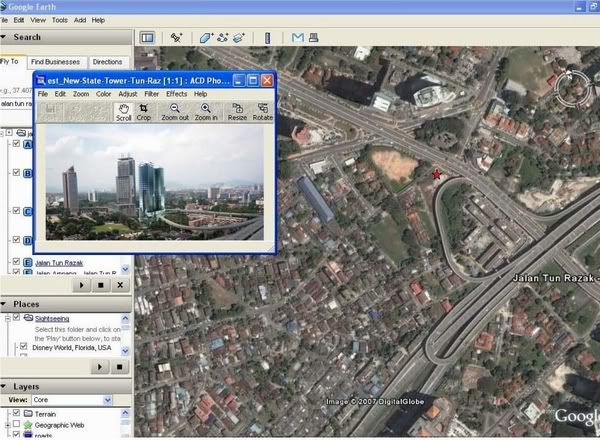Click the Add Placemark pushpin icon
Screen dimensions: 600x440
click(177, 38)
